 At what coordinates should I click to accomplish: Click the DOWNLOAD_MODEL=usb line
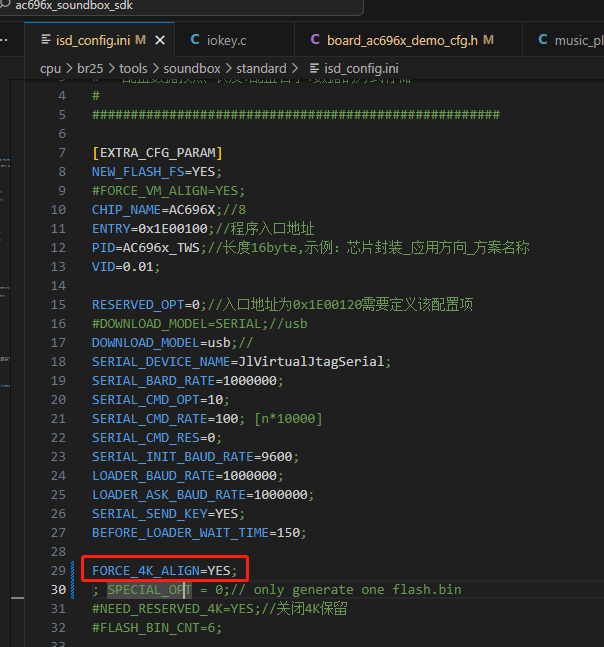click(x=172, y=342)
